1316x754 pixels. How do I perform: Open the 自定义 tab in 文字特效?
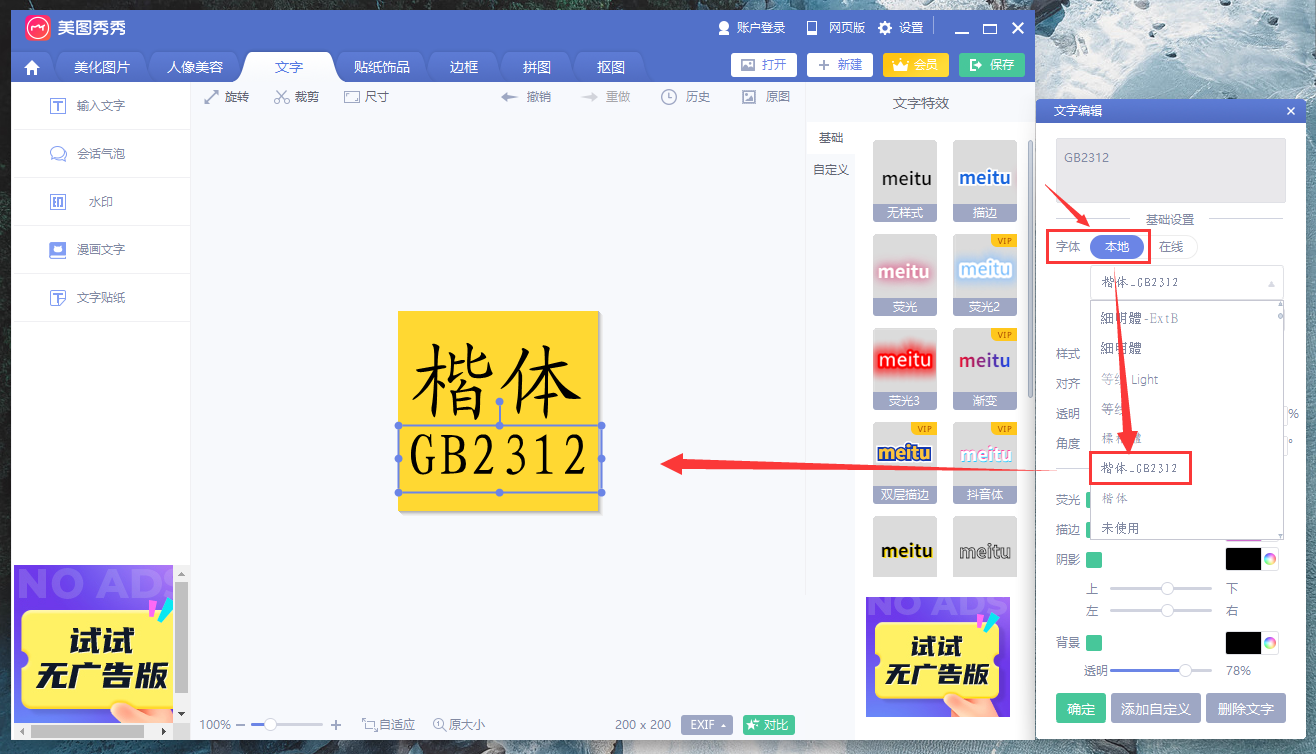coord(831,170)
